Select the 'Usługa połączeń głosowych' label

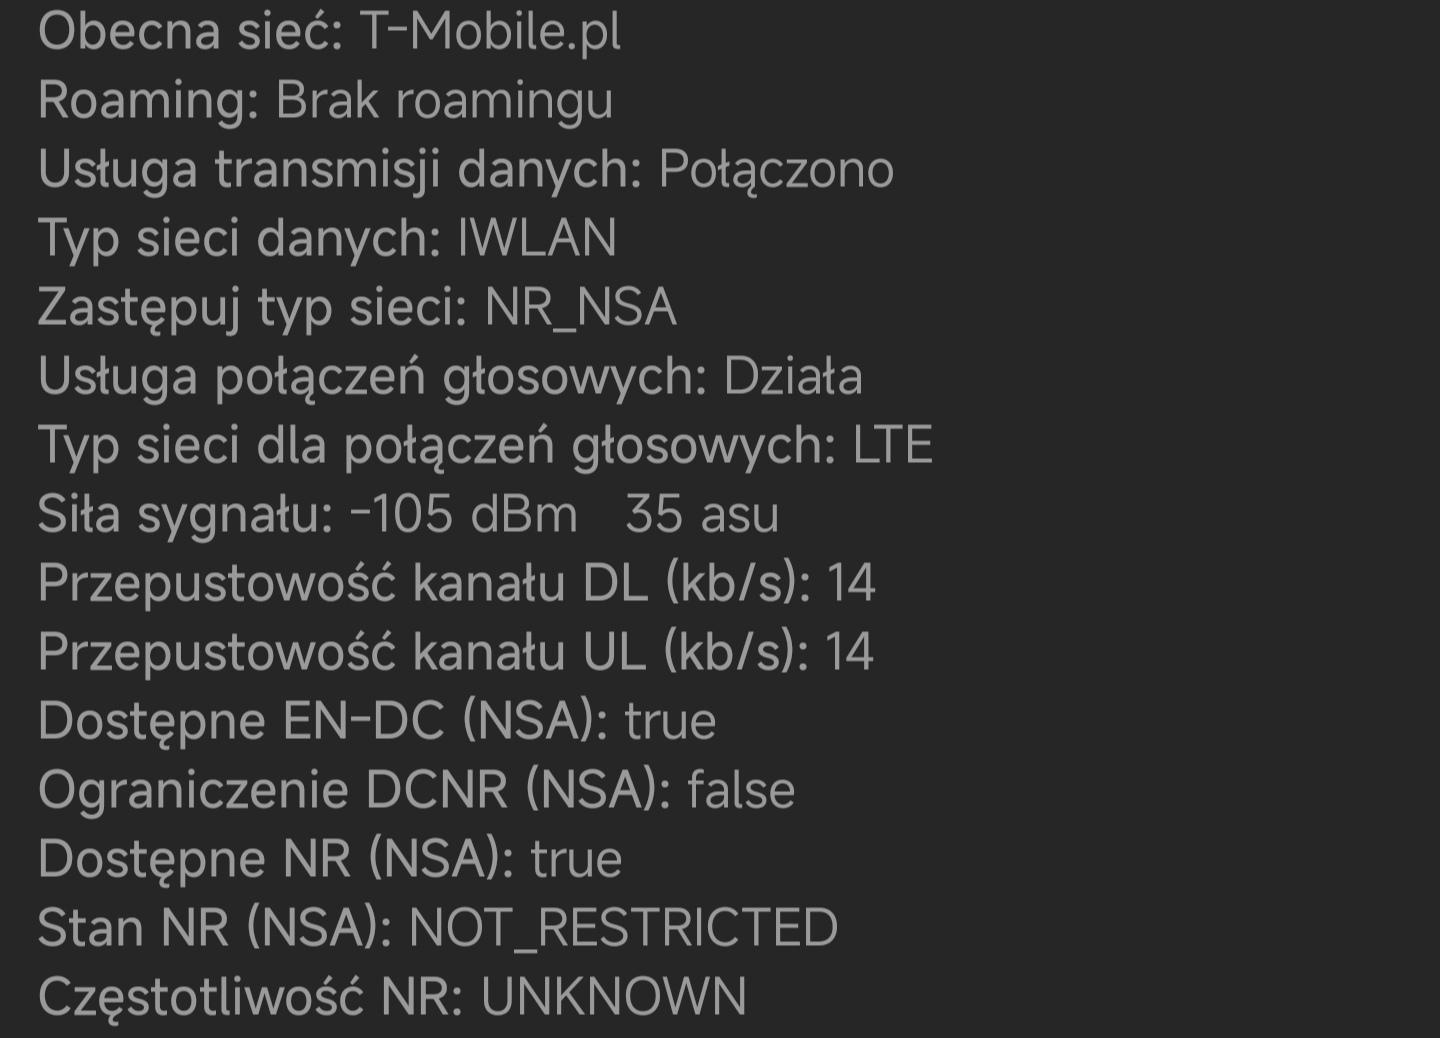pyautogui.click(x=372, y=377)
